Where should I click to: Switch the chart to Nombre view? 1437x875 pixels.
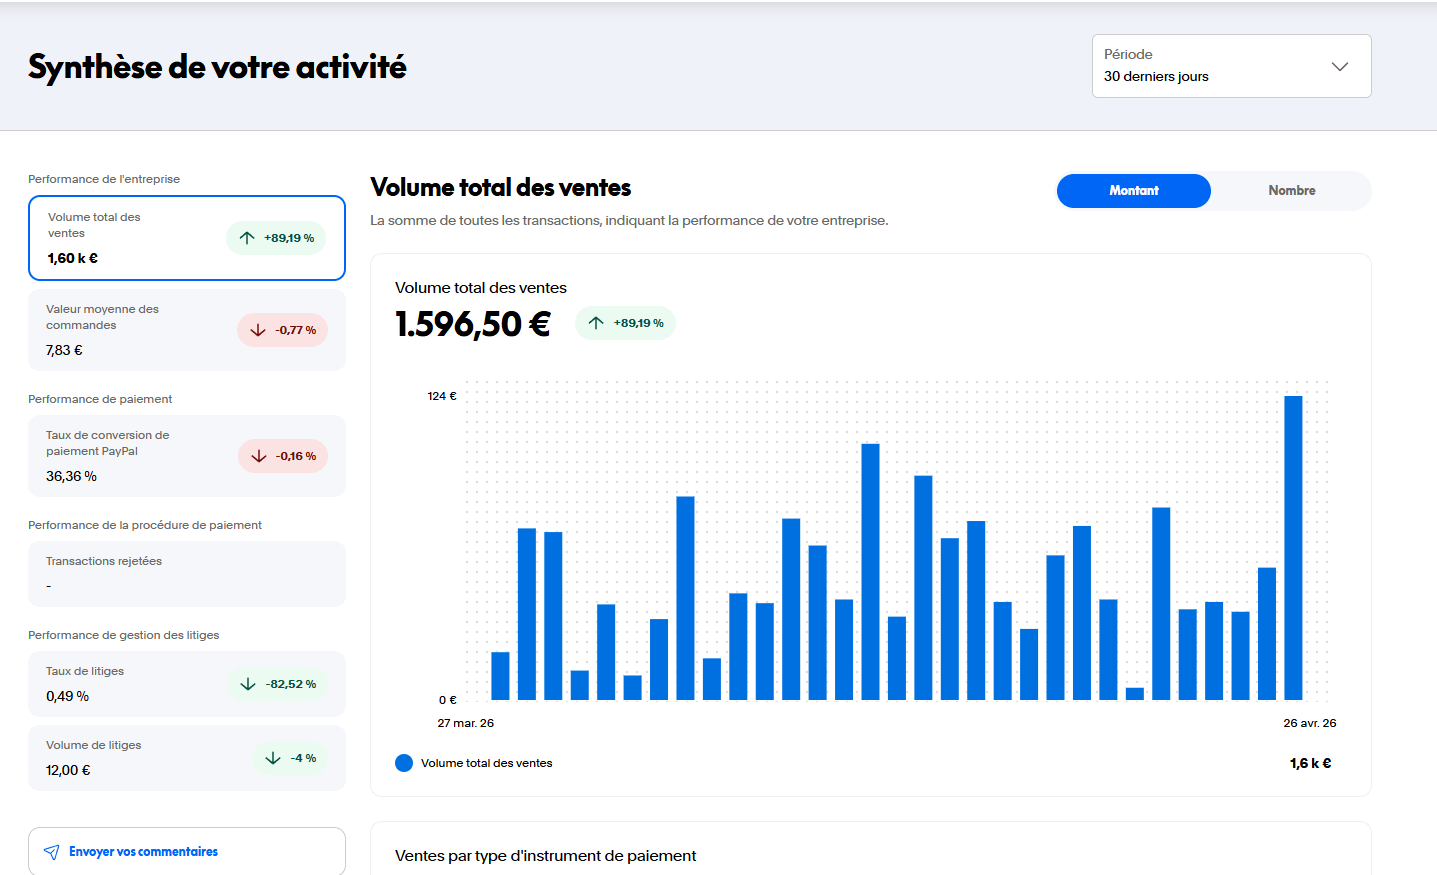pos(1292,191)
